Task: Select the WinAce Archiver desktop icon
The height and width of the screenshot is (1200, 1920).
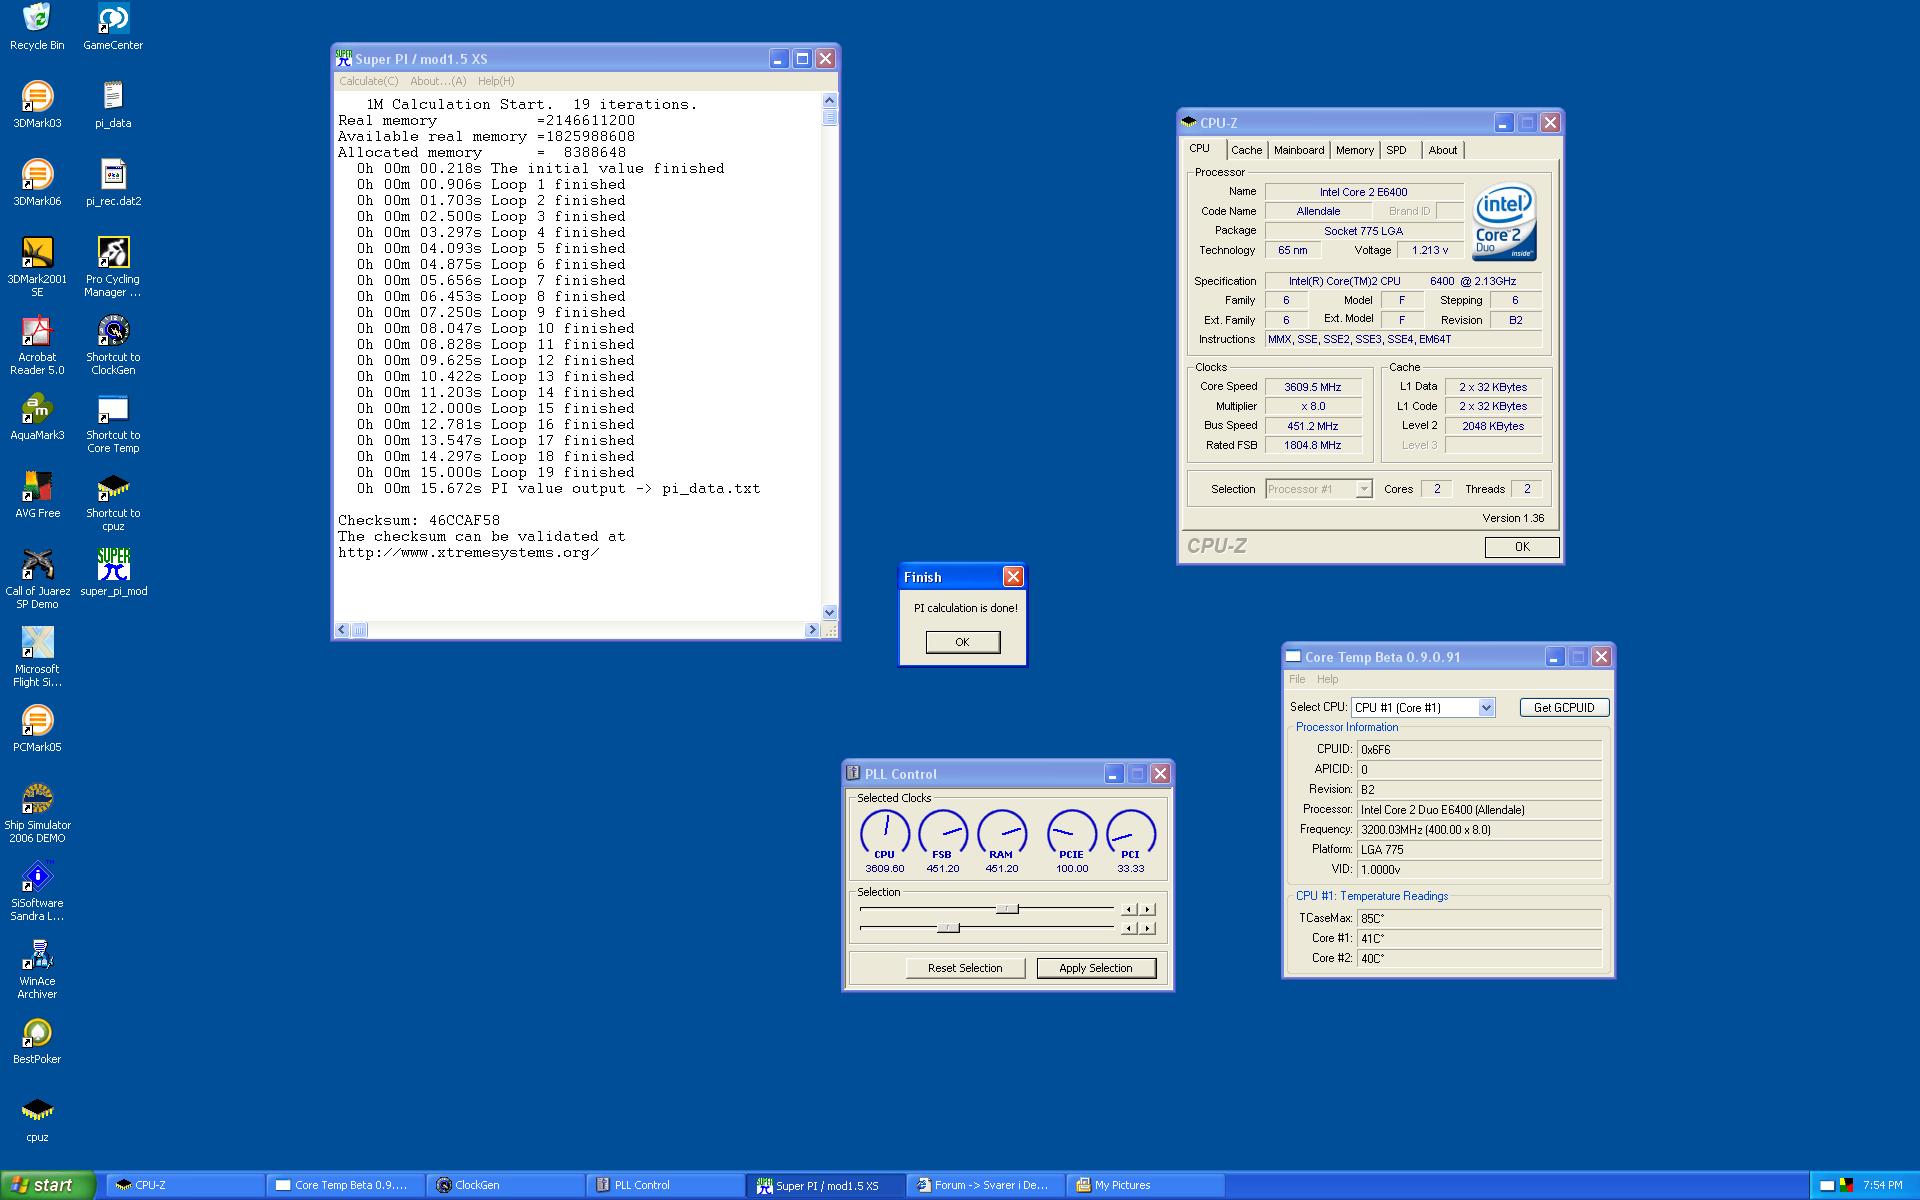Action: click(x=37, y=968)
